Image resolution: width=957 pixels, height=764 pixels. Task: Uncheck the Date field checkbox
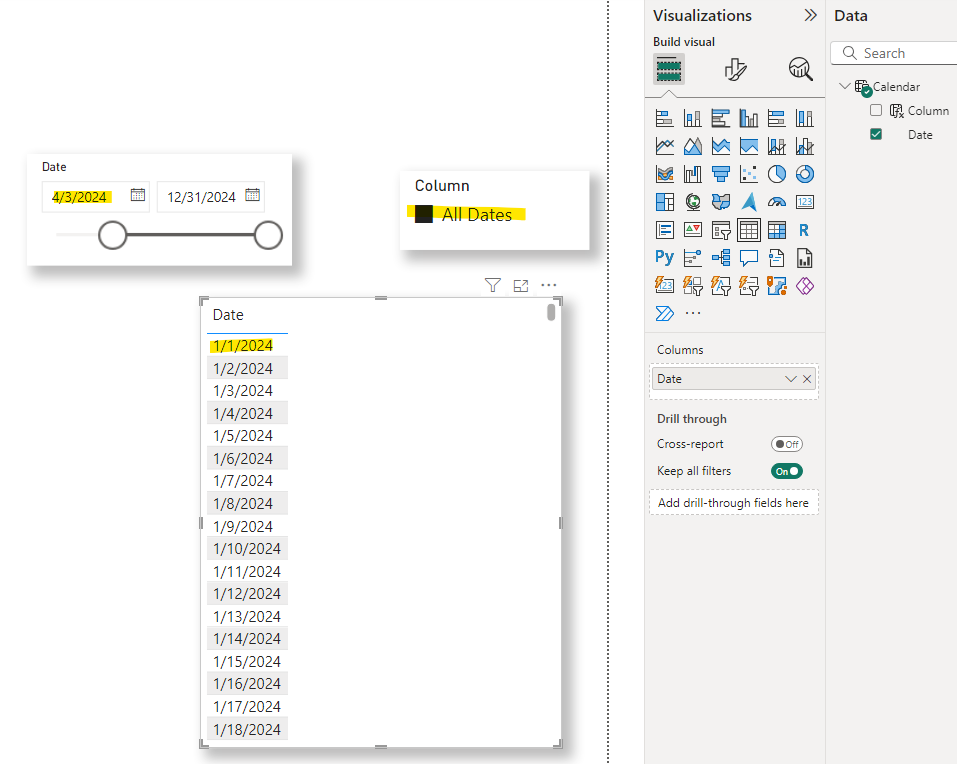click(876, 134)
